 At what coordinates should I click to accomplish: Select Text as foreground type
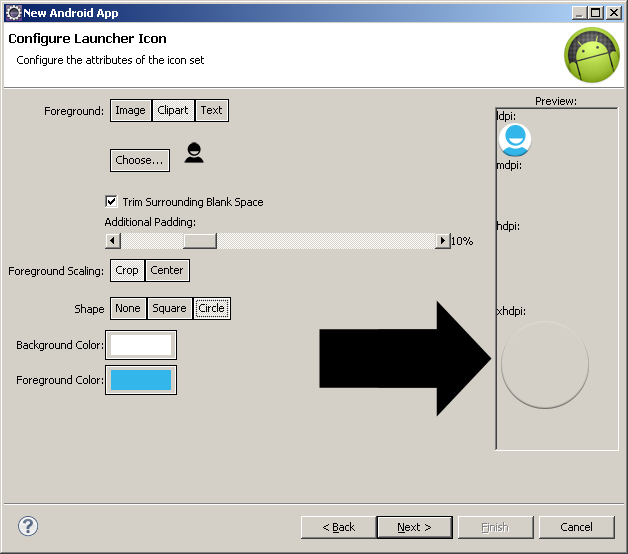pyautogui.click(x=211, y=110)
